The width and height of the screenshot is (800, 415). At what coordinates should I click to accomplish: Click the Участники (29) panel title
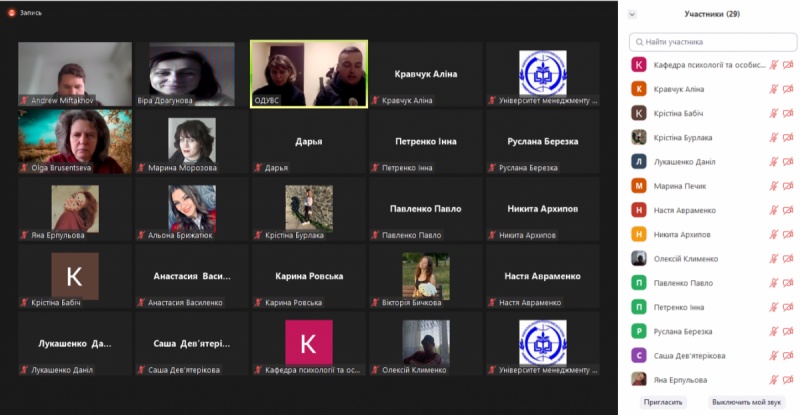coord(711,14)
